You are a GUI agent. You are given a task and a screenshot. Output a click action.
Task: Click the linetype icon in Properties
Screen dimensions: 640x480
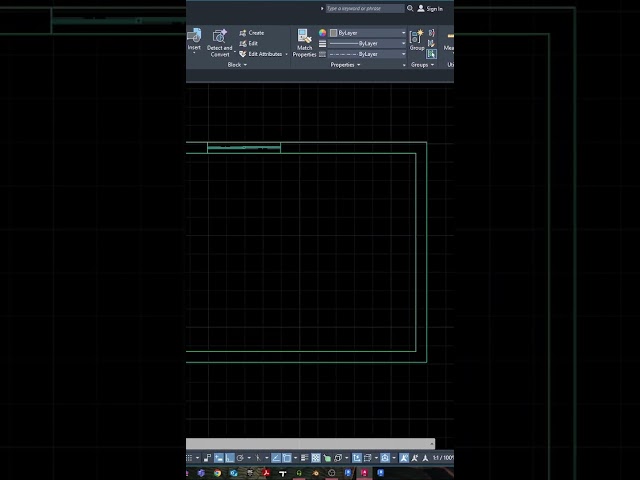pyautogui.click(x=322, y=54)
